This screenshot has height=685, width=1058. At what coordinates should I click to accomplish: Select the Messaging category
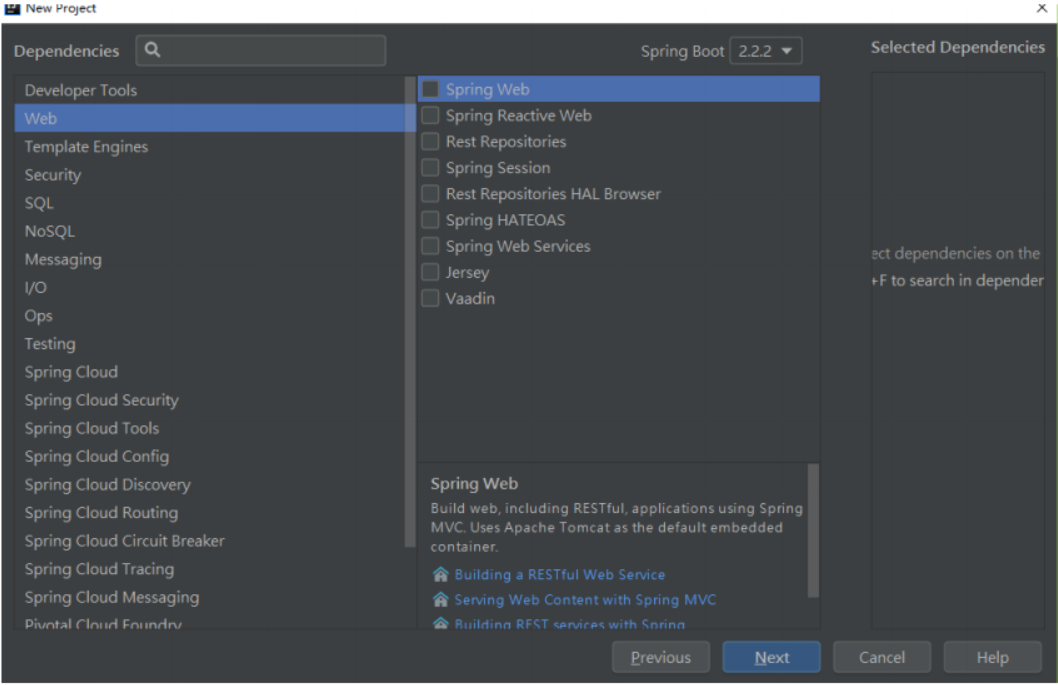click(x=210, y=259)
